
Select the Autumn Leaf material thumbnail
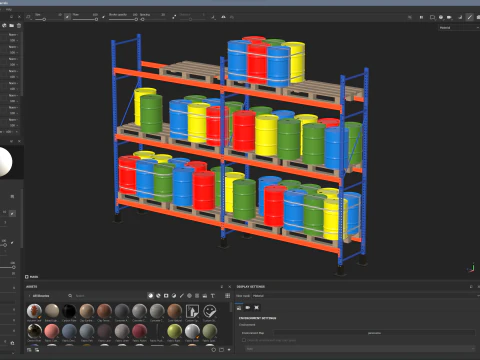click(x=34, y=311)
